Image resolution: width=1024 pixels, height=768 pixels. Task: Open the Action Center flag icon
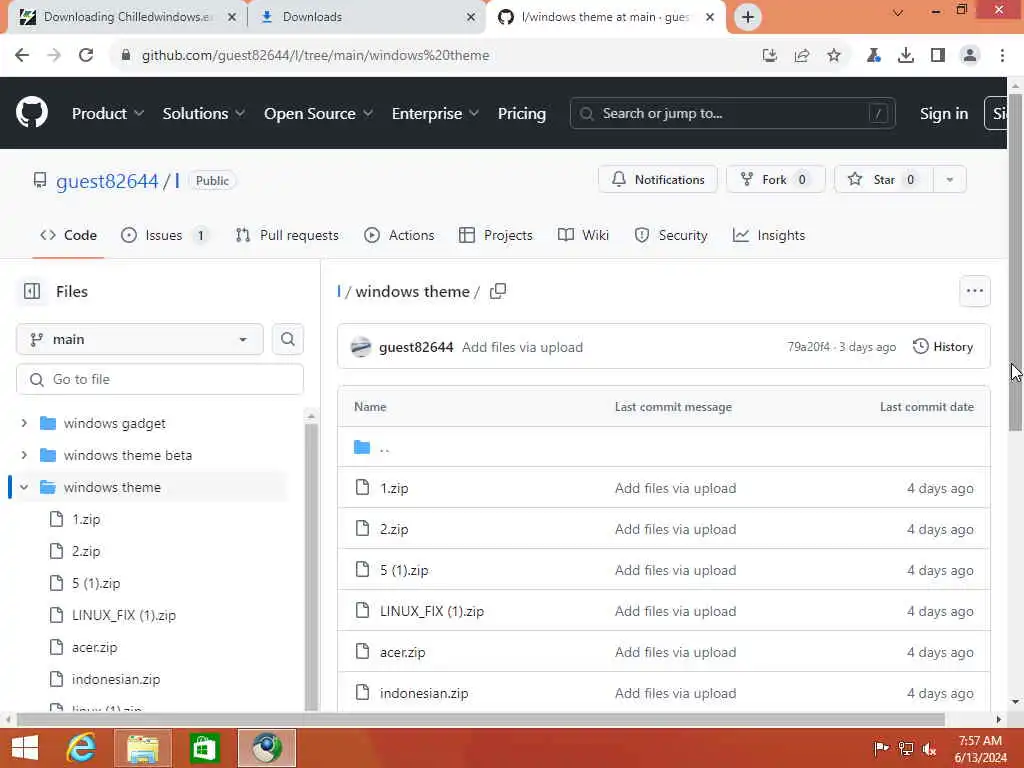881,748
